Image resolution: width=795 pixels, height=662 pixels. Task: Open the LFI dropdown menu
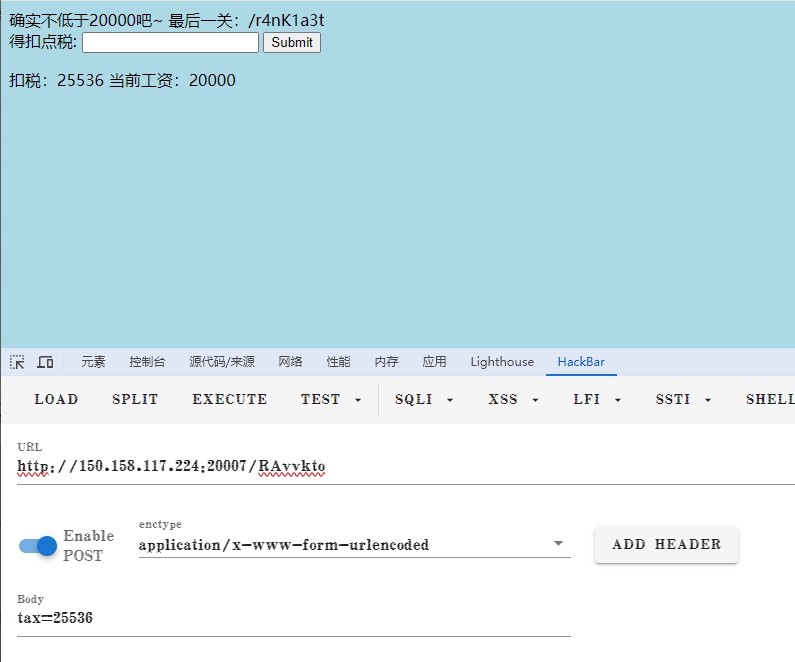click(597, 399)
